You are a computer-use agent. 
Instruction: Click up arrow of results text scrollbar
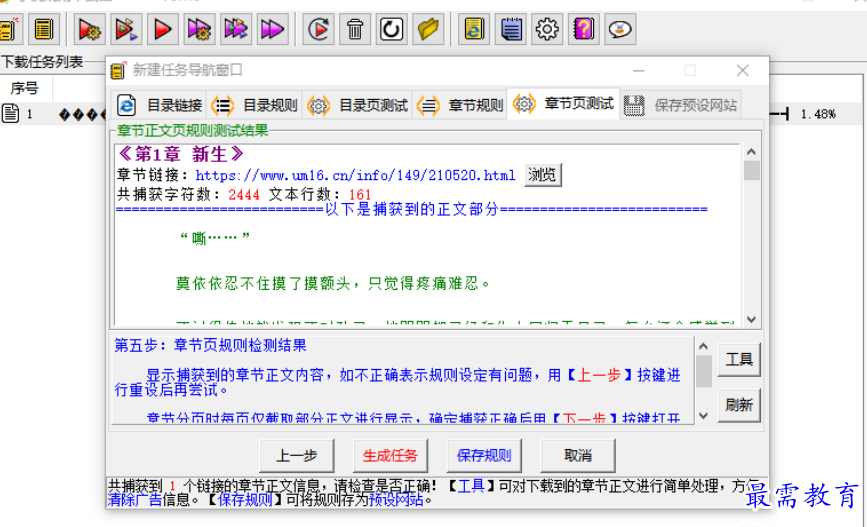(751, 152)
